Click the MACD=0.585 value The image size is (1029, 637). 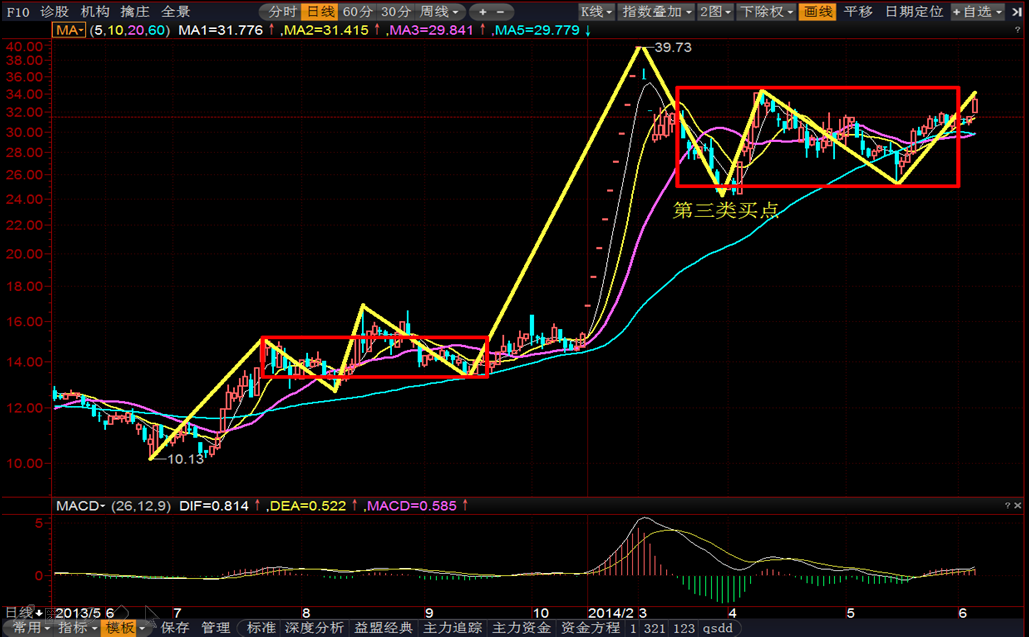411,506
